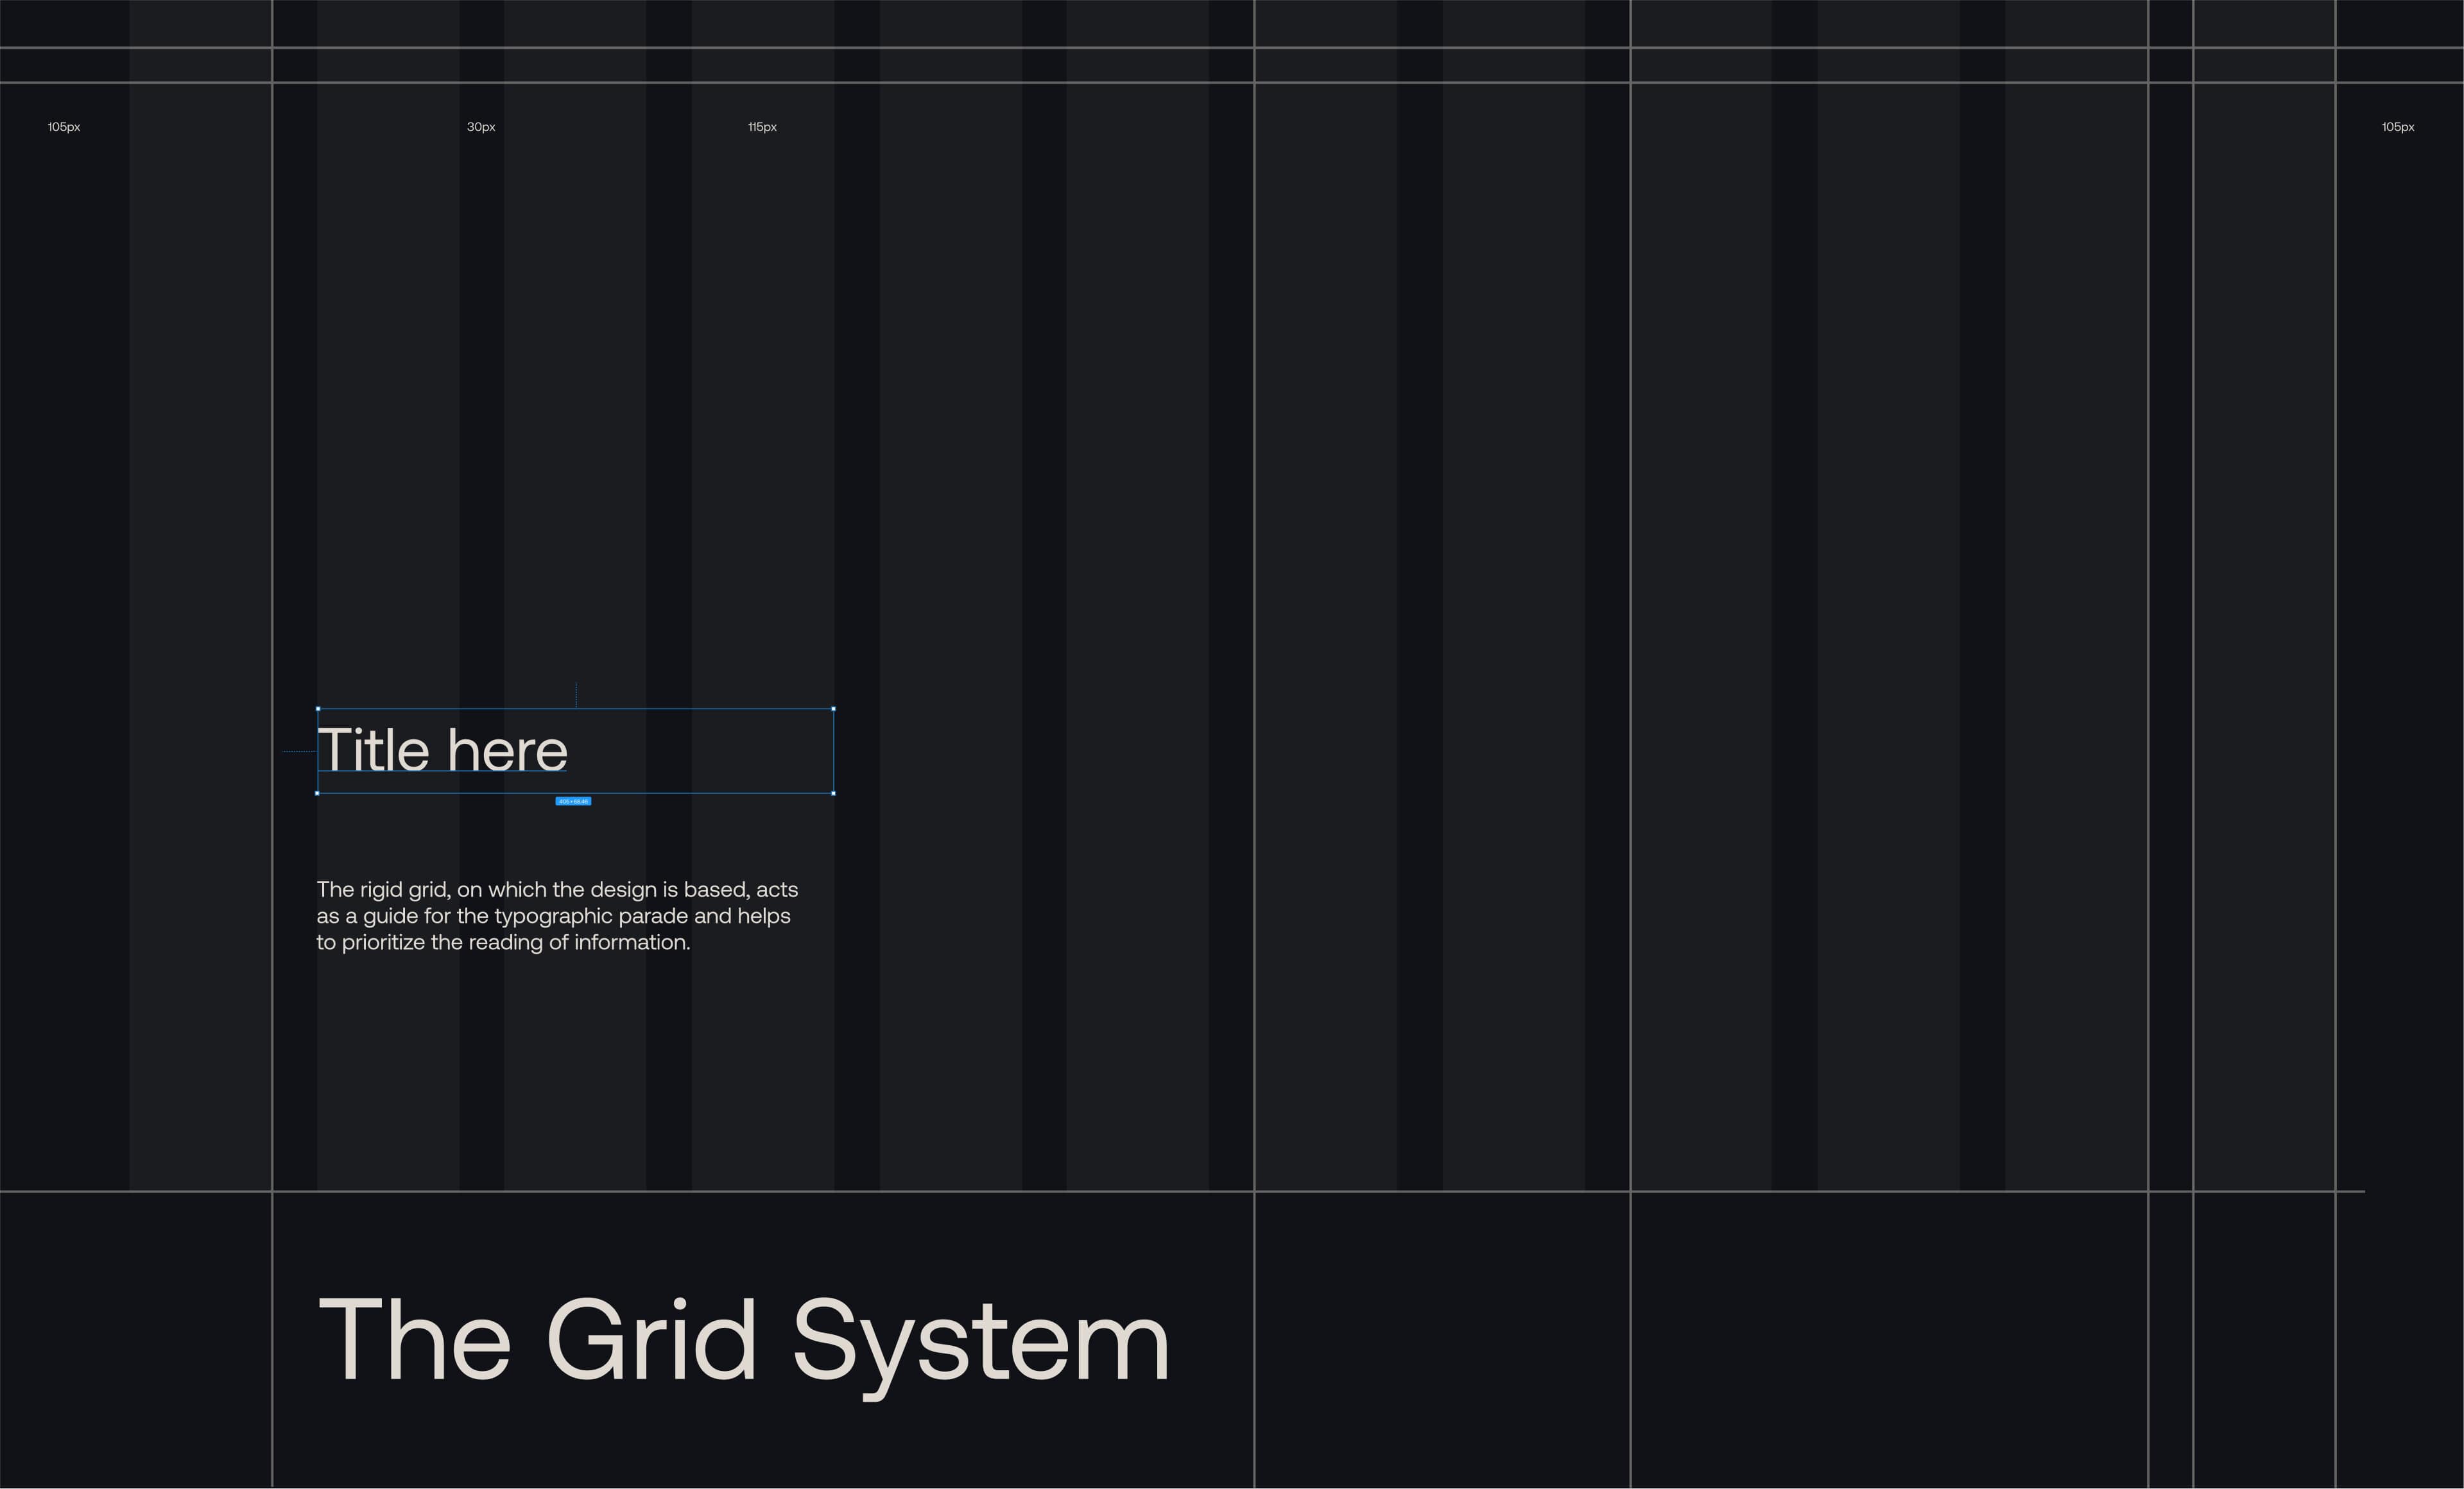Click 'The Grid System' heading

(x=742, y=1340)
